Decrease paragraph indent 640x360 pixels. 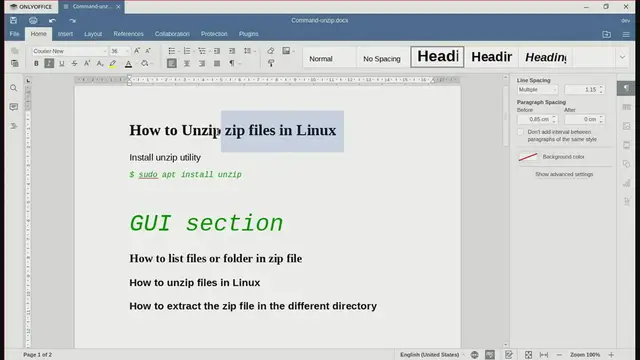[x=217, y=51]
